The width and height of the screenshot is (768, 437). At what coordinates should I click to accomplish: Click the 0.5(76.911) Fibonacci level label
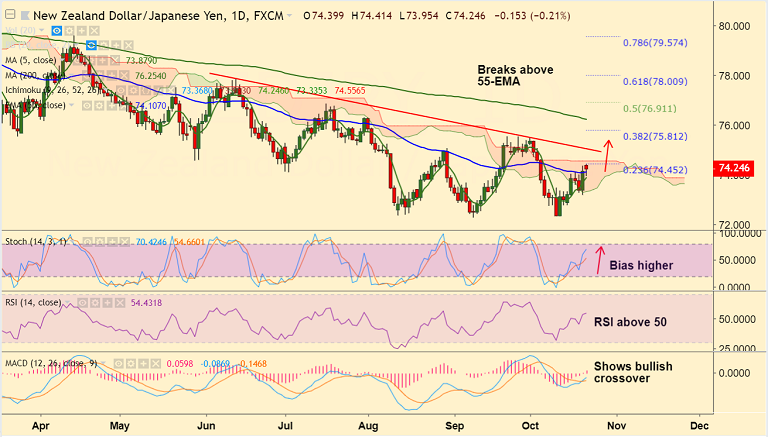pos(649,109)
